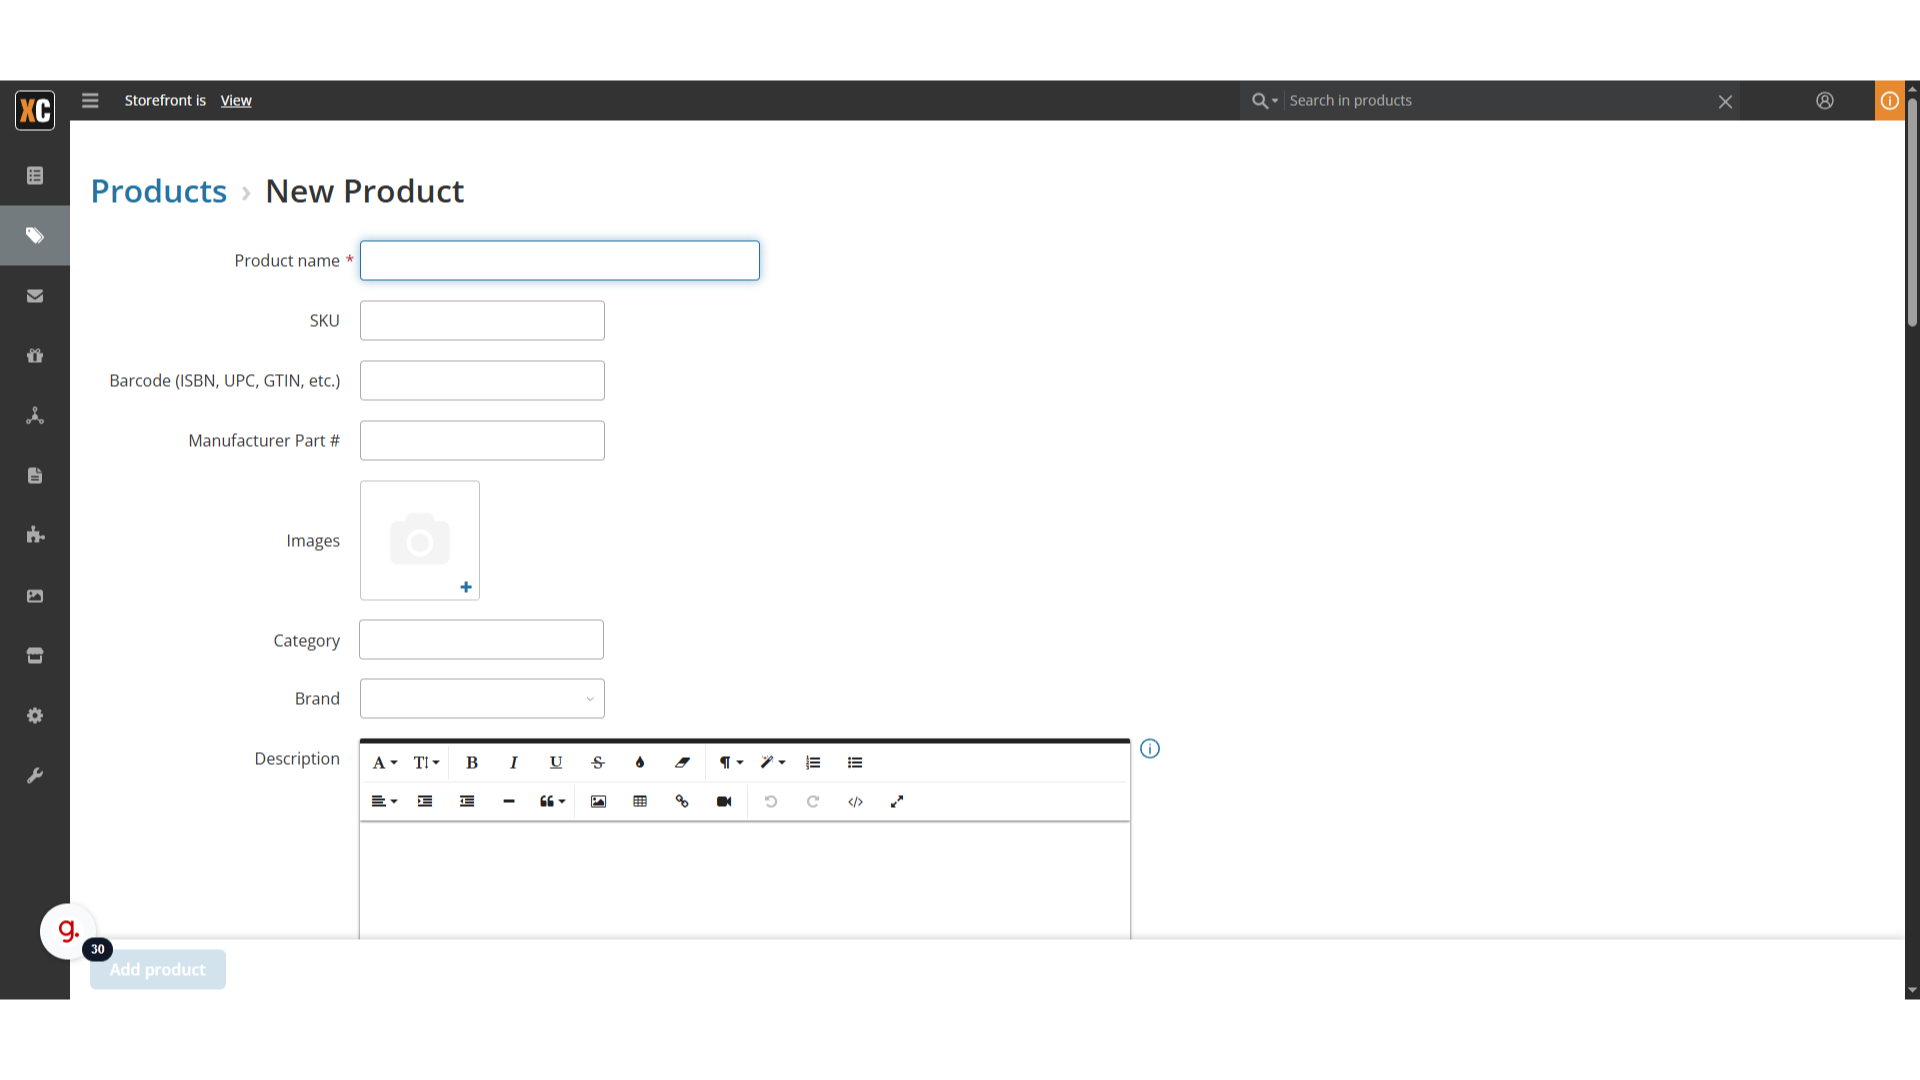Insert a link in description
The image size is (1920, 1080).
pyautogui.click(x=682, y=802)
